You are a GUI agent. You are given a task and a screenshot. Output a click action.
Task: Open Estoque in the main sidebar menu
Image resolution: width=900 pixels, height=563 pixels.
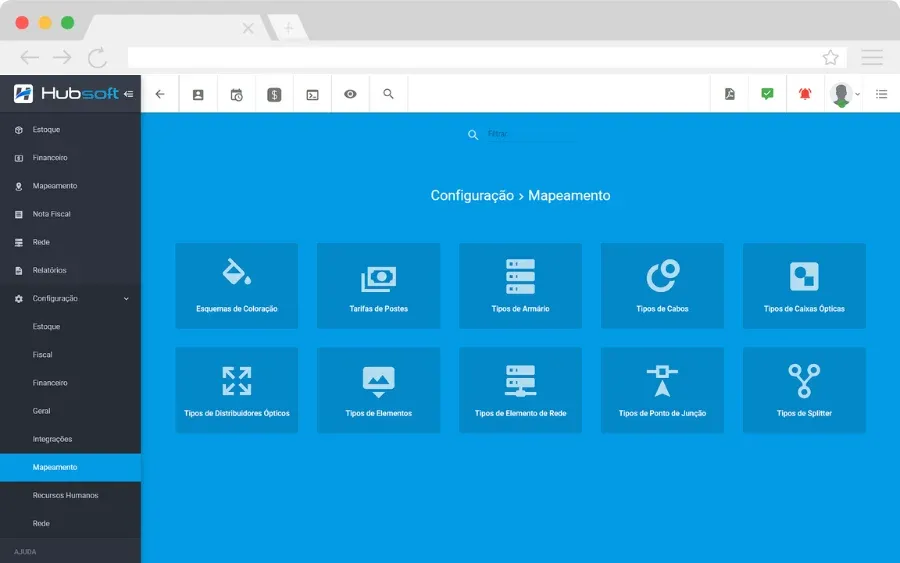[70, 130]
